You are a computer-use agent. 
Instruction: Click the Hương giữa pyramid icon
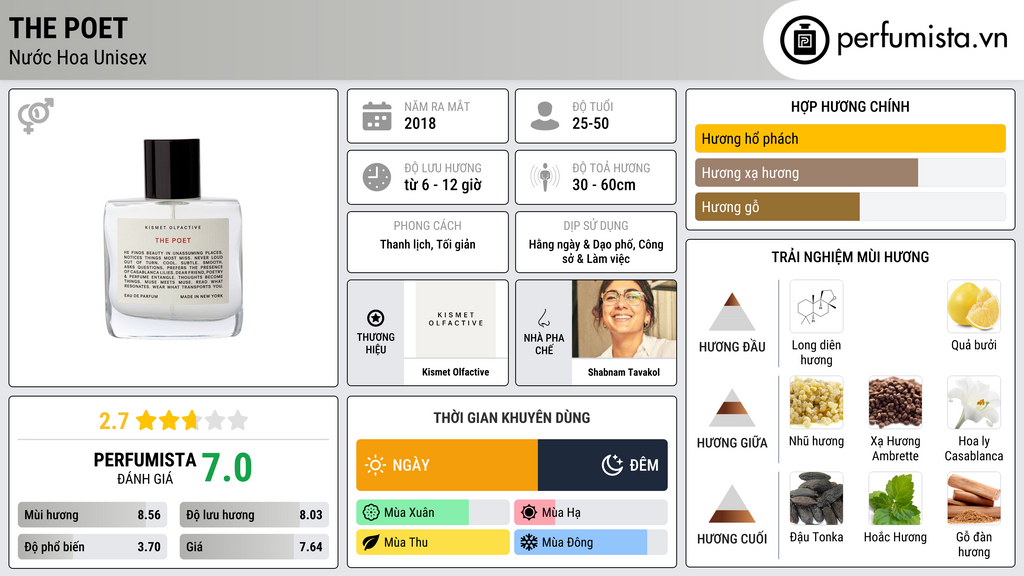pyautogui.click(x=732, y=408)
